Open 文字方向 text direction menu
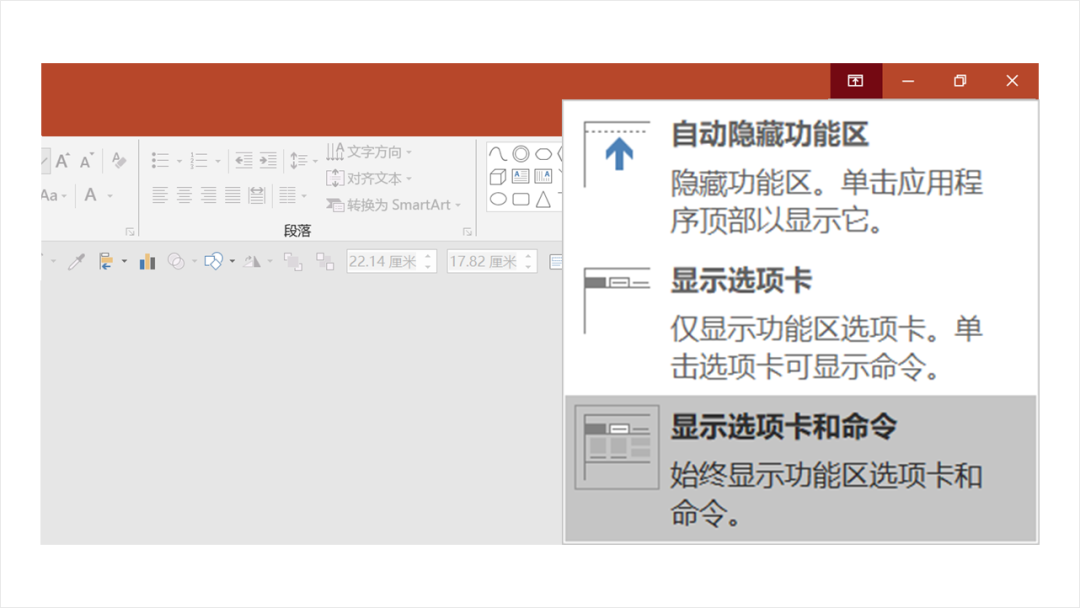 pyautogui.click(x=369, y=151)
